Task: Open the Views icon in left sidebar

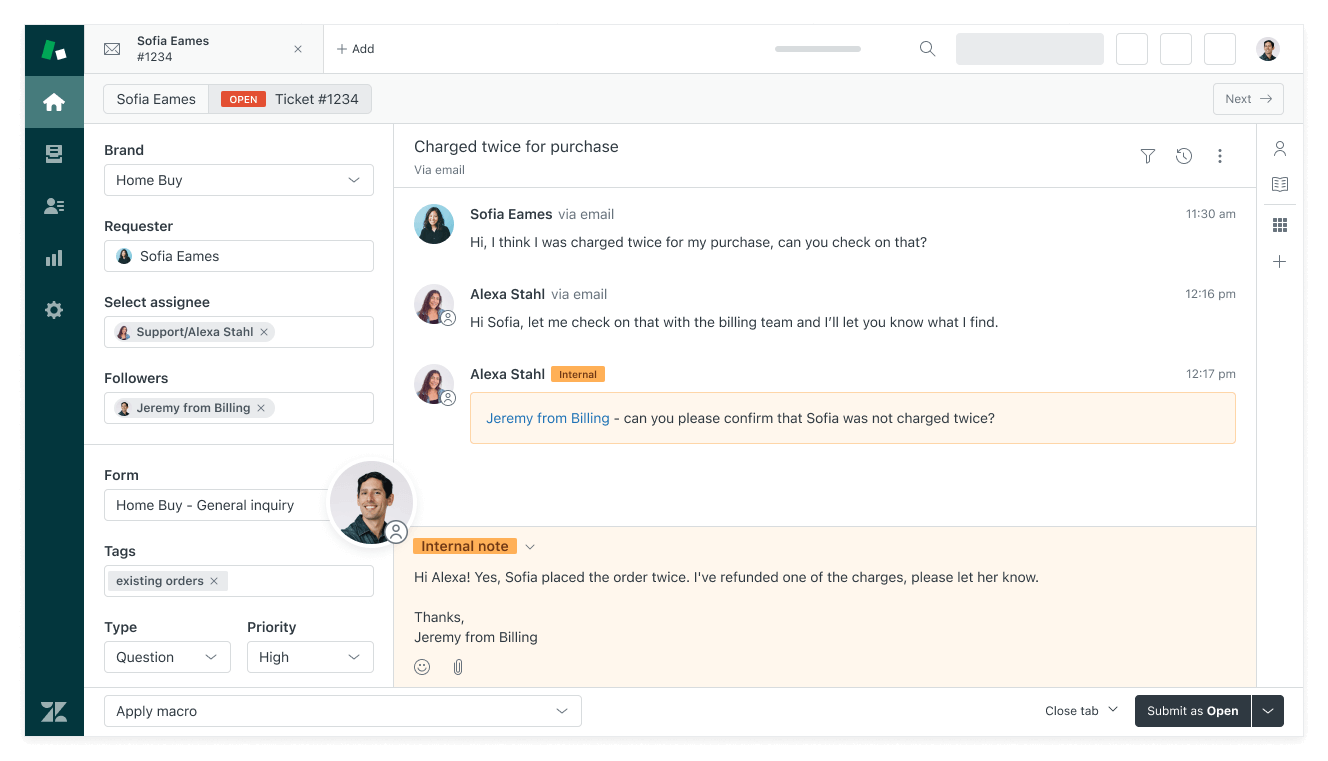Action: [x=54, y=153]
